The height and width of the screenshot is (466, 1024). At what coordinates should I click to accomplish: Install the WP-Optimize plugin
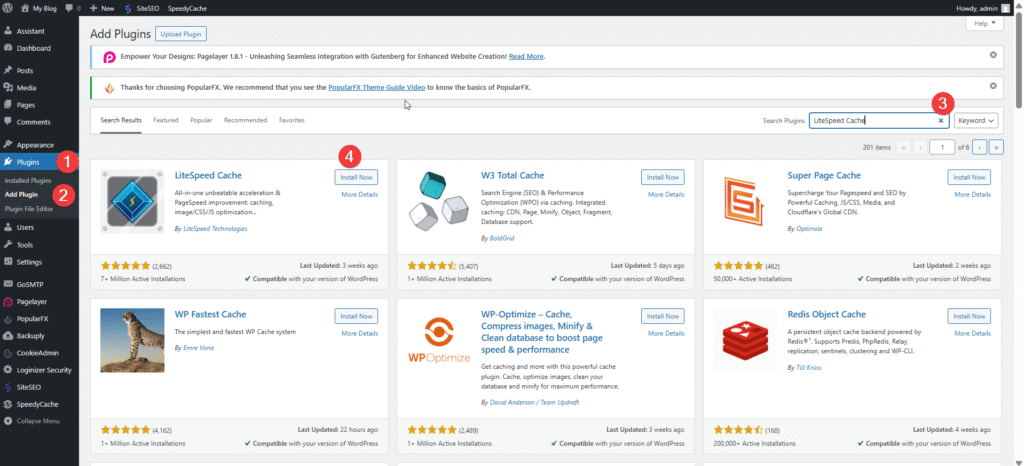(x=663, y=316)
